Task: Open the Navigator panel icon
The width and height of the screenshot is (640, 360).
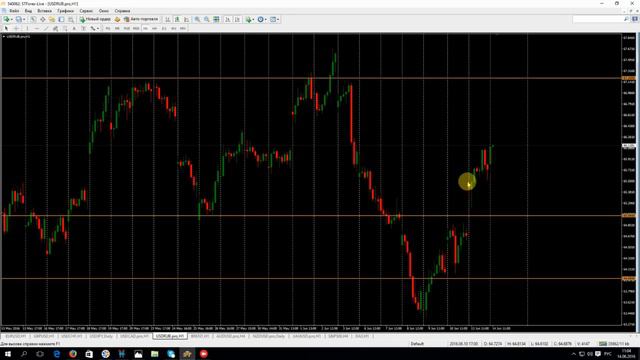Action: pyautogui.click(x=52, y=19)
